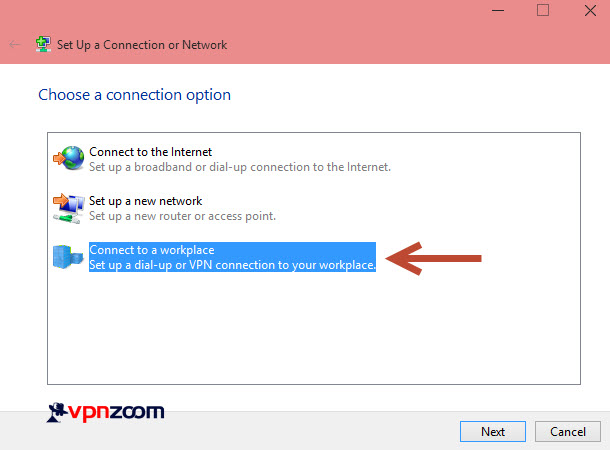The image size is (610, 450).
Task: Select the blue building icon for Connect to a workplace
Action: [x=68, y=257]
